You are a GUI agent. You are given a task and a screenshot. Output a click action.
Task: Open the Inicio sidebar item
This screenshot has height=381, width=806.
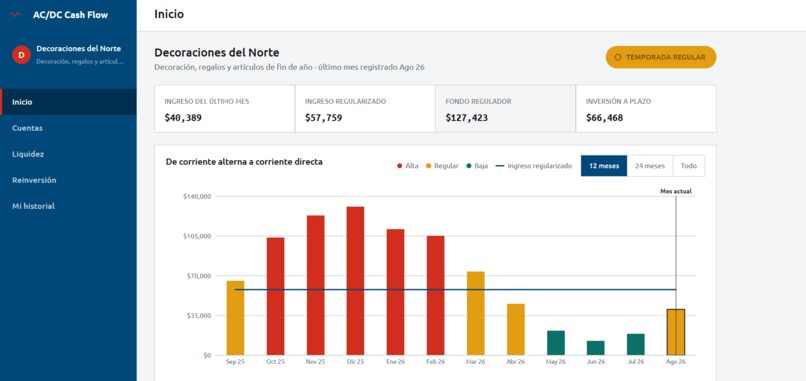[68, 102]
